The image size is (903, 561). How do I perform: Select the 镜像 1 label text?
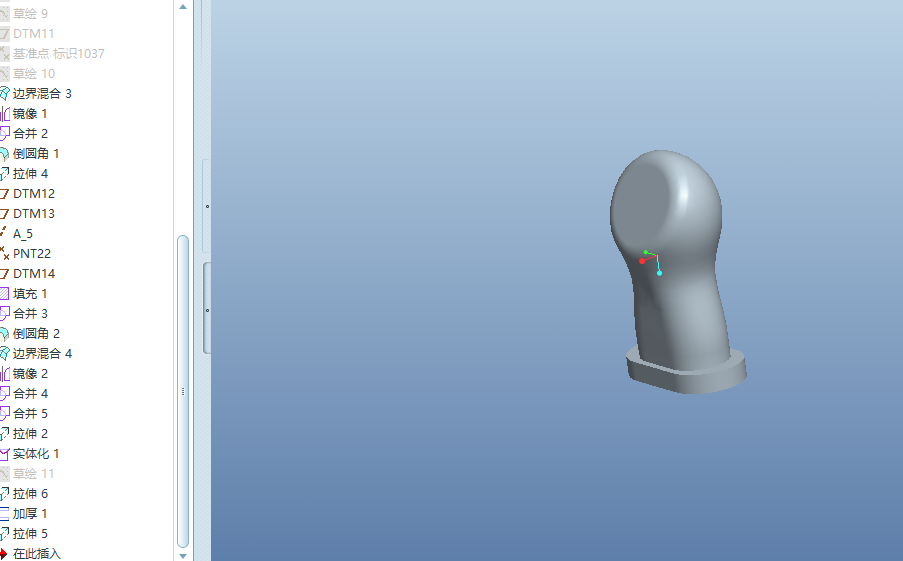pos(30,113)
